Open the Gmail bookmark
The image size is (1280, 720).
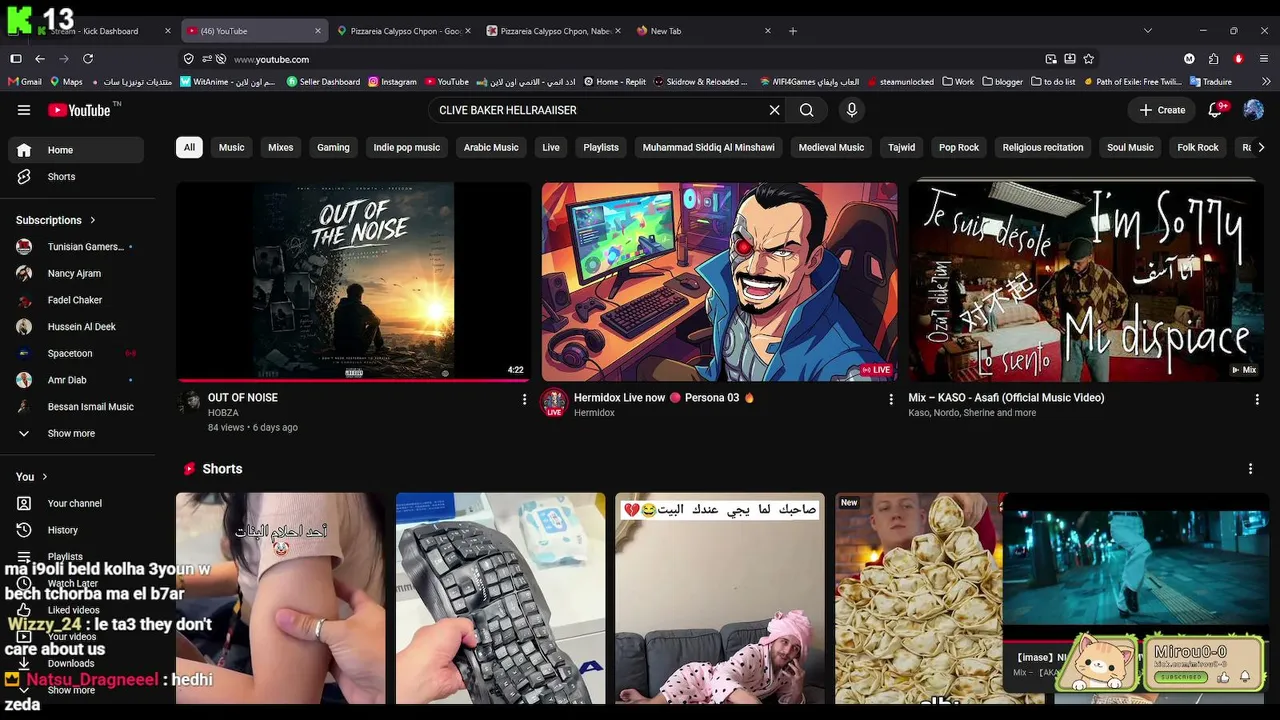(25, 82)
